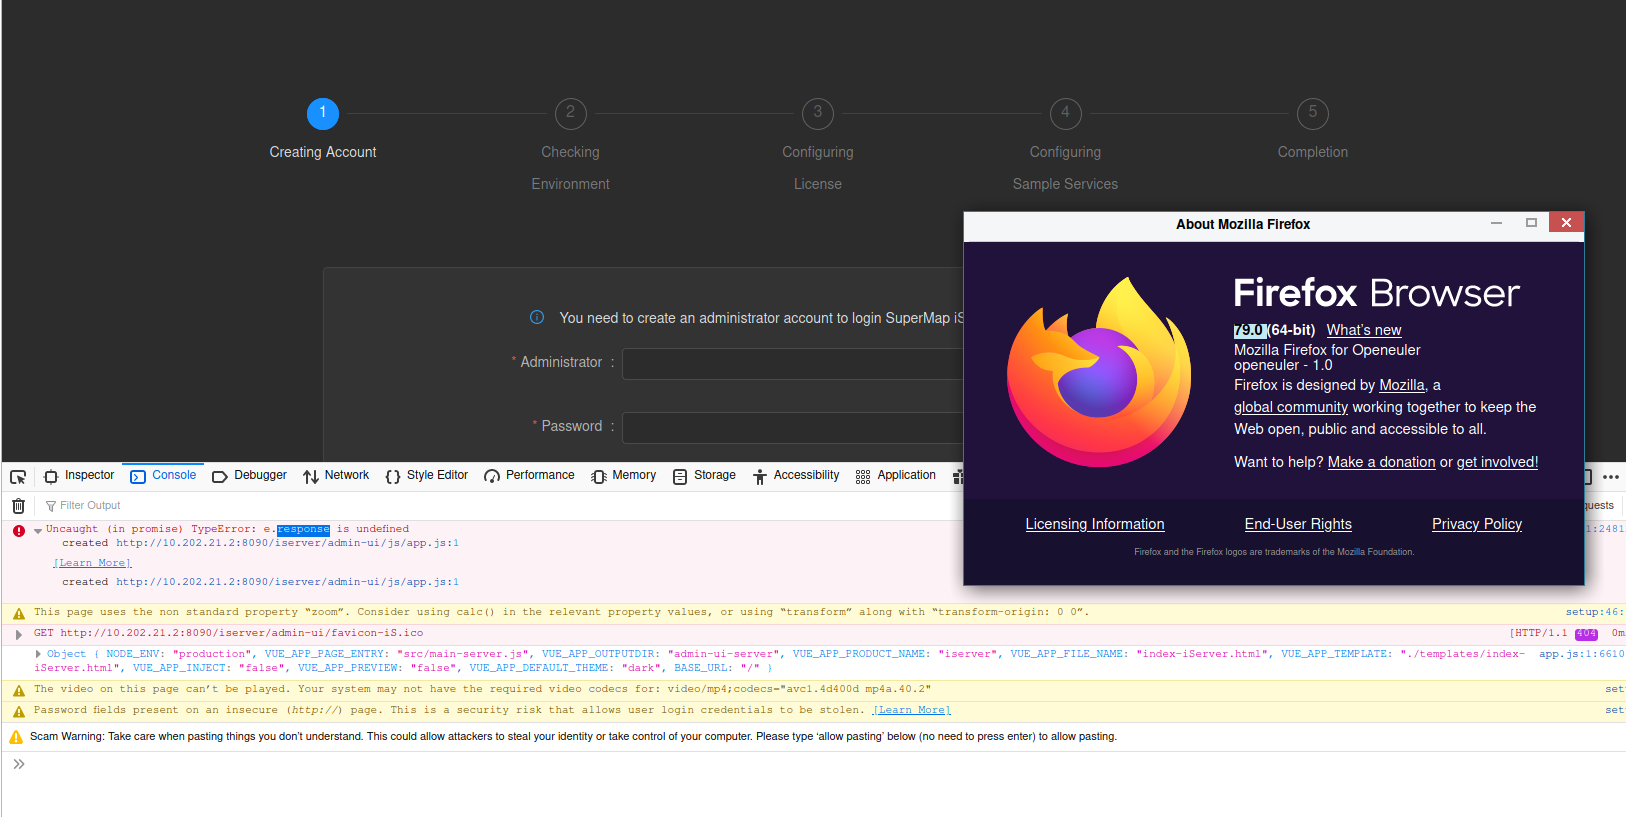Click the red error icon of TypeError

[19, 531]
